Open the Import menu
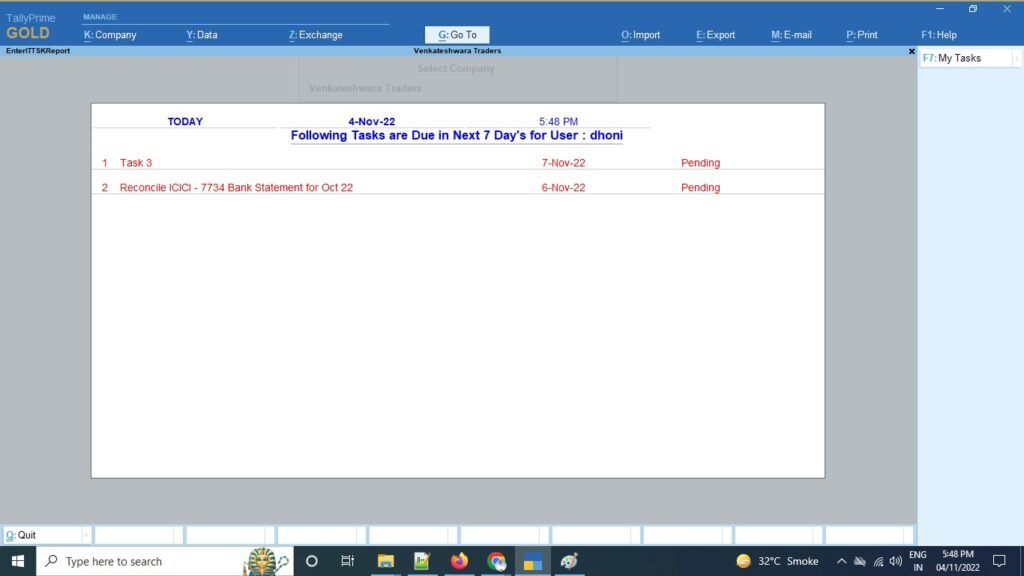The image size is (1024, 576). (640, 35)
